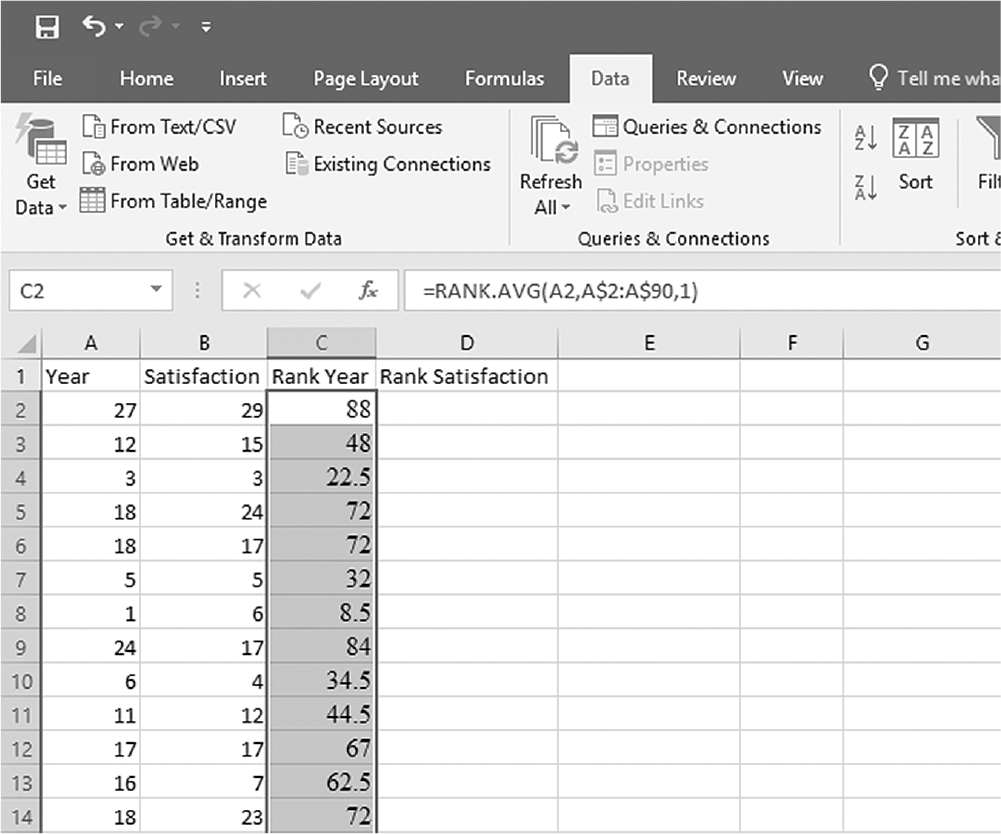Viewport: 1001px width, 834px height.
Task: Click the Save icon in quick access toolbar
Action: [47, 27]
